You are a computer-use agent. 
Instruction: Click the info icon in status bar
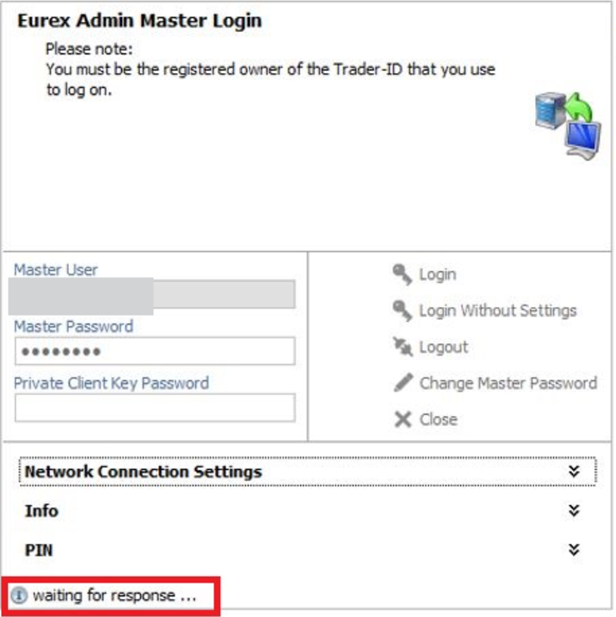[19, 596]
